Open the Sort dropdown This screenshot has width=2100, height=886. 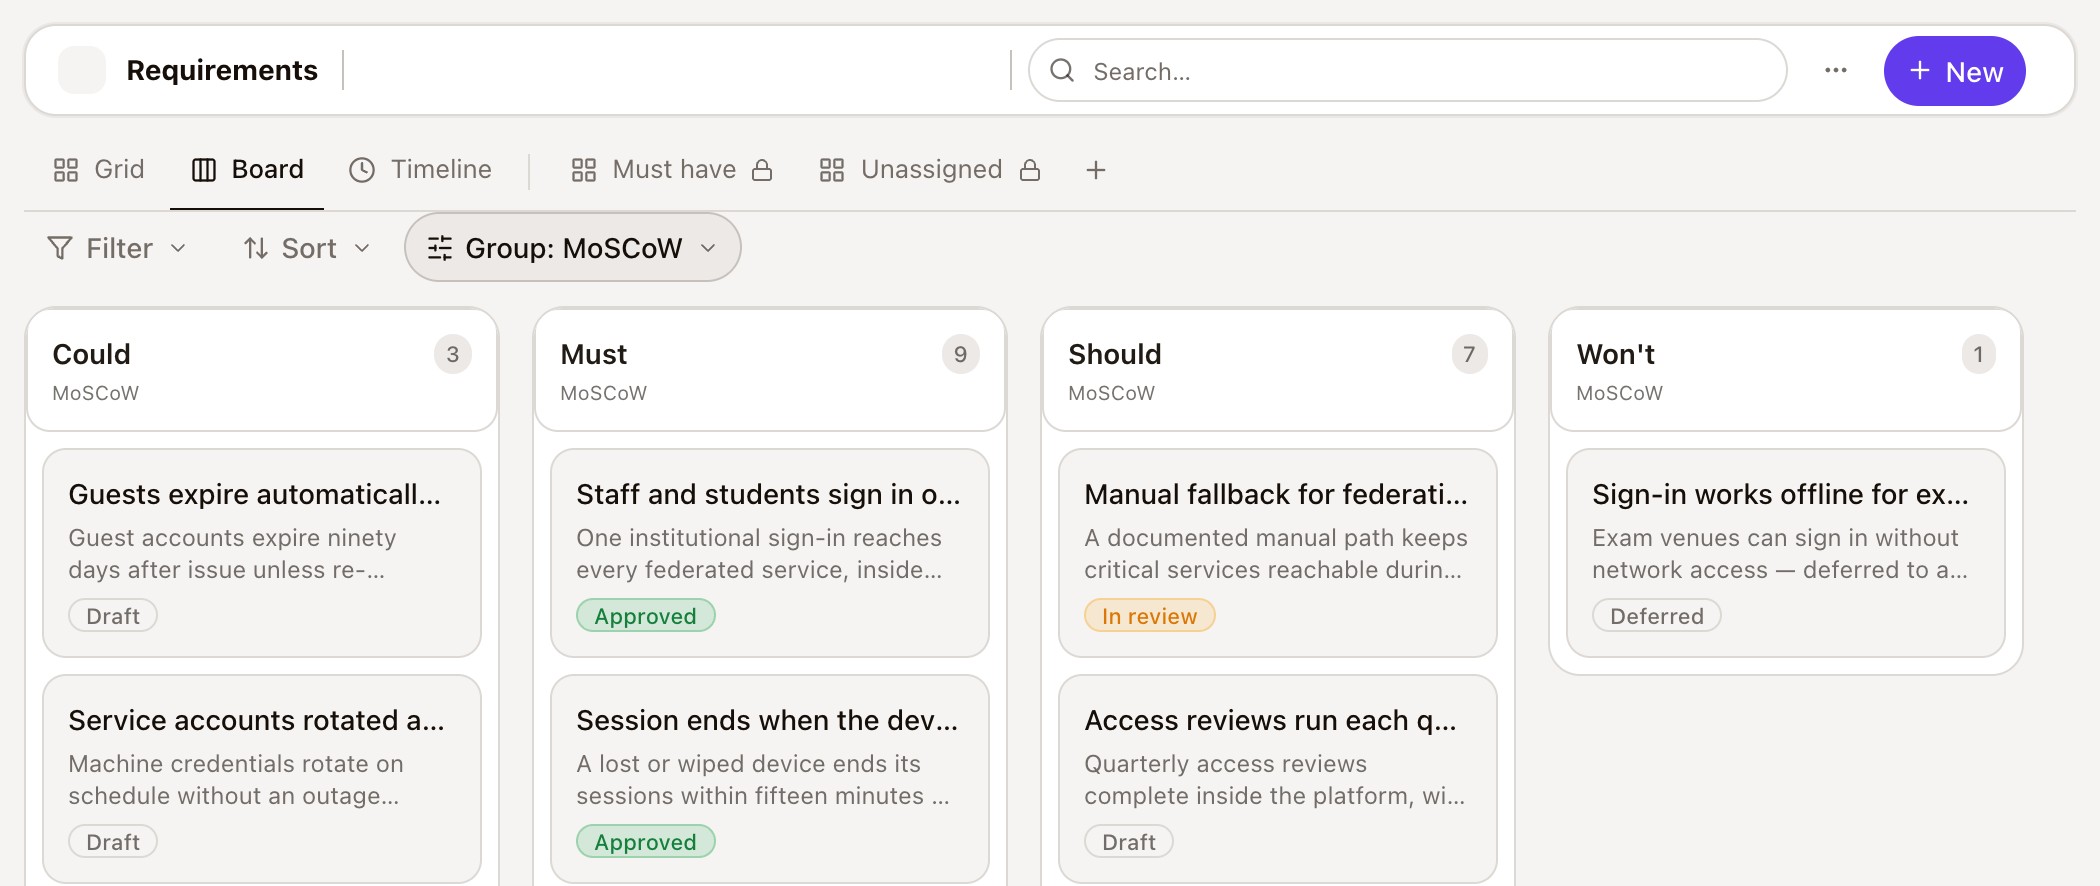tap(307, 248)
